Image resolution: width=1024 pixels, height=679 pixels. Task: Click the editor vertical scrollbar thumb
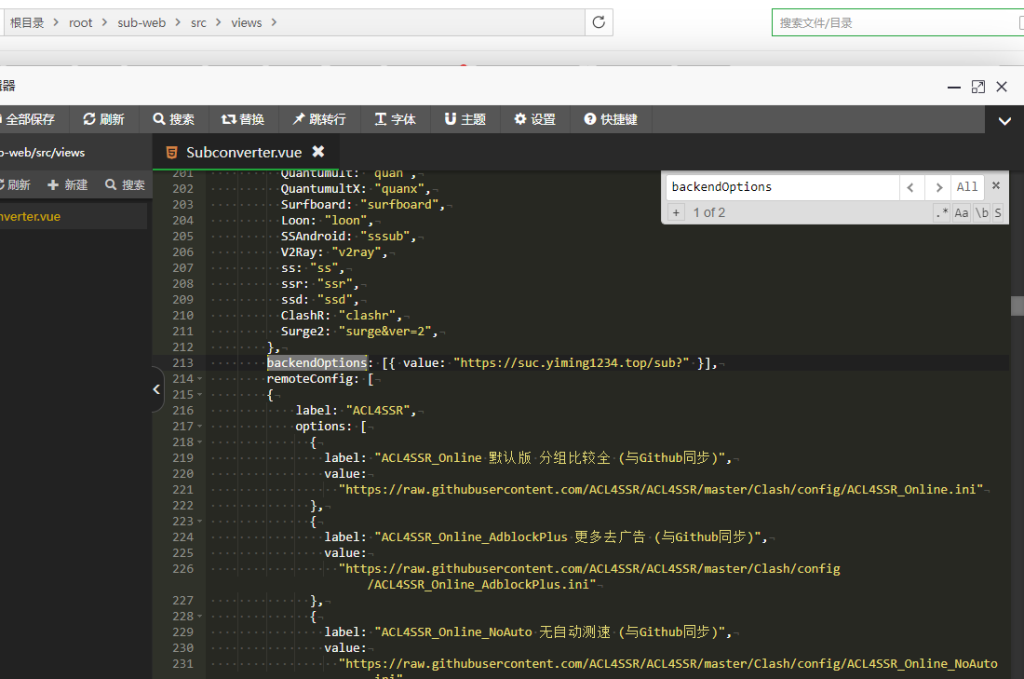click(1017, 306)
